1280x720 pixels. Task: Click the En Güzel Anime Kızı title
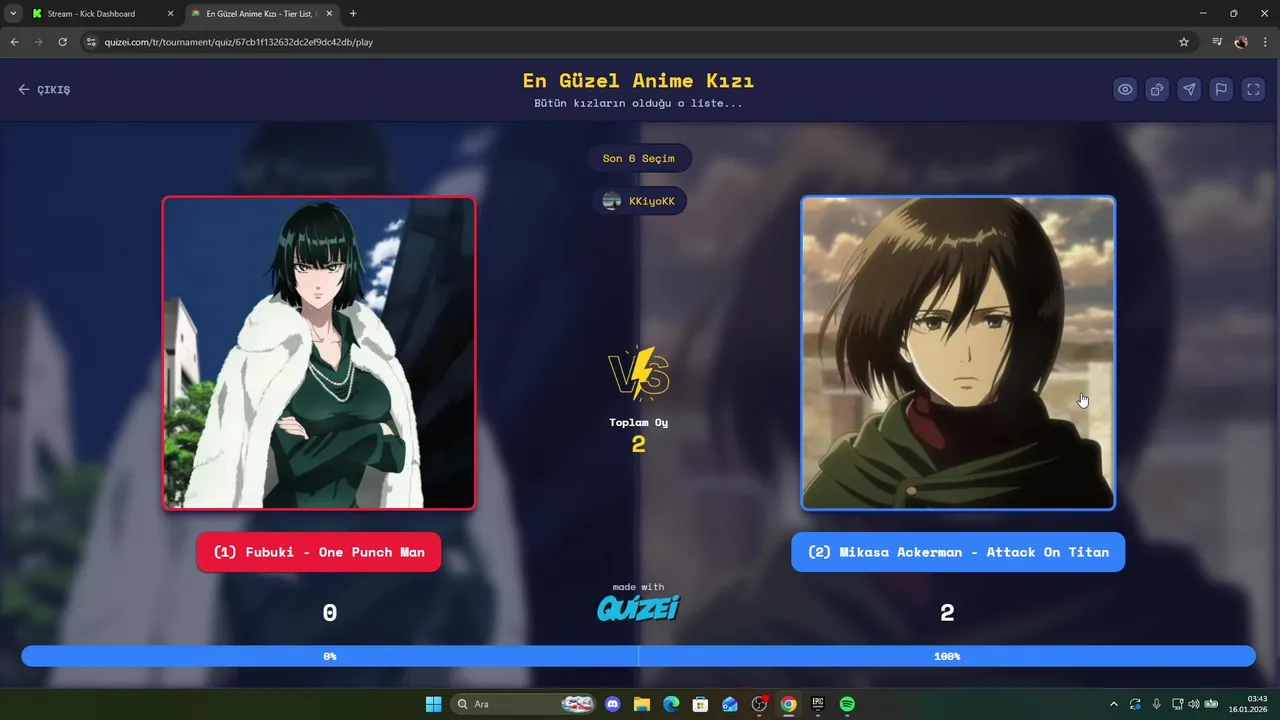pos(638,81)
